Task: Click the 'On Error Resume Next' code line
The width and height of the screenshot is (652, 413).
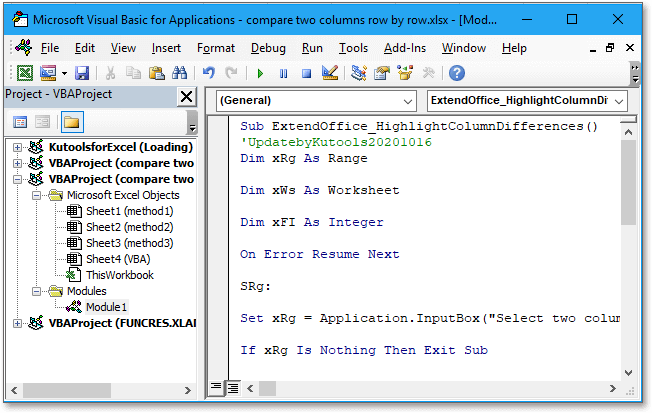Action: [319, 254]
